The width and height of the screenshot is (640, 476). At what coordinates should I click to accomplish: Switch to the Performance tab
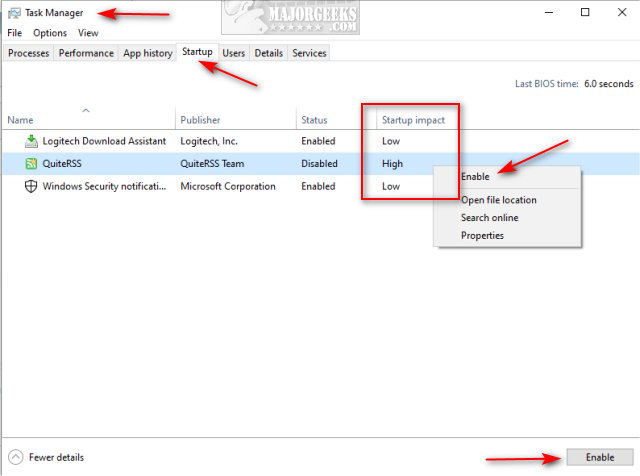click(x=86, y=53)
